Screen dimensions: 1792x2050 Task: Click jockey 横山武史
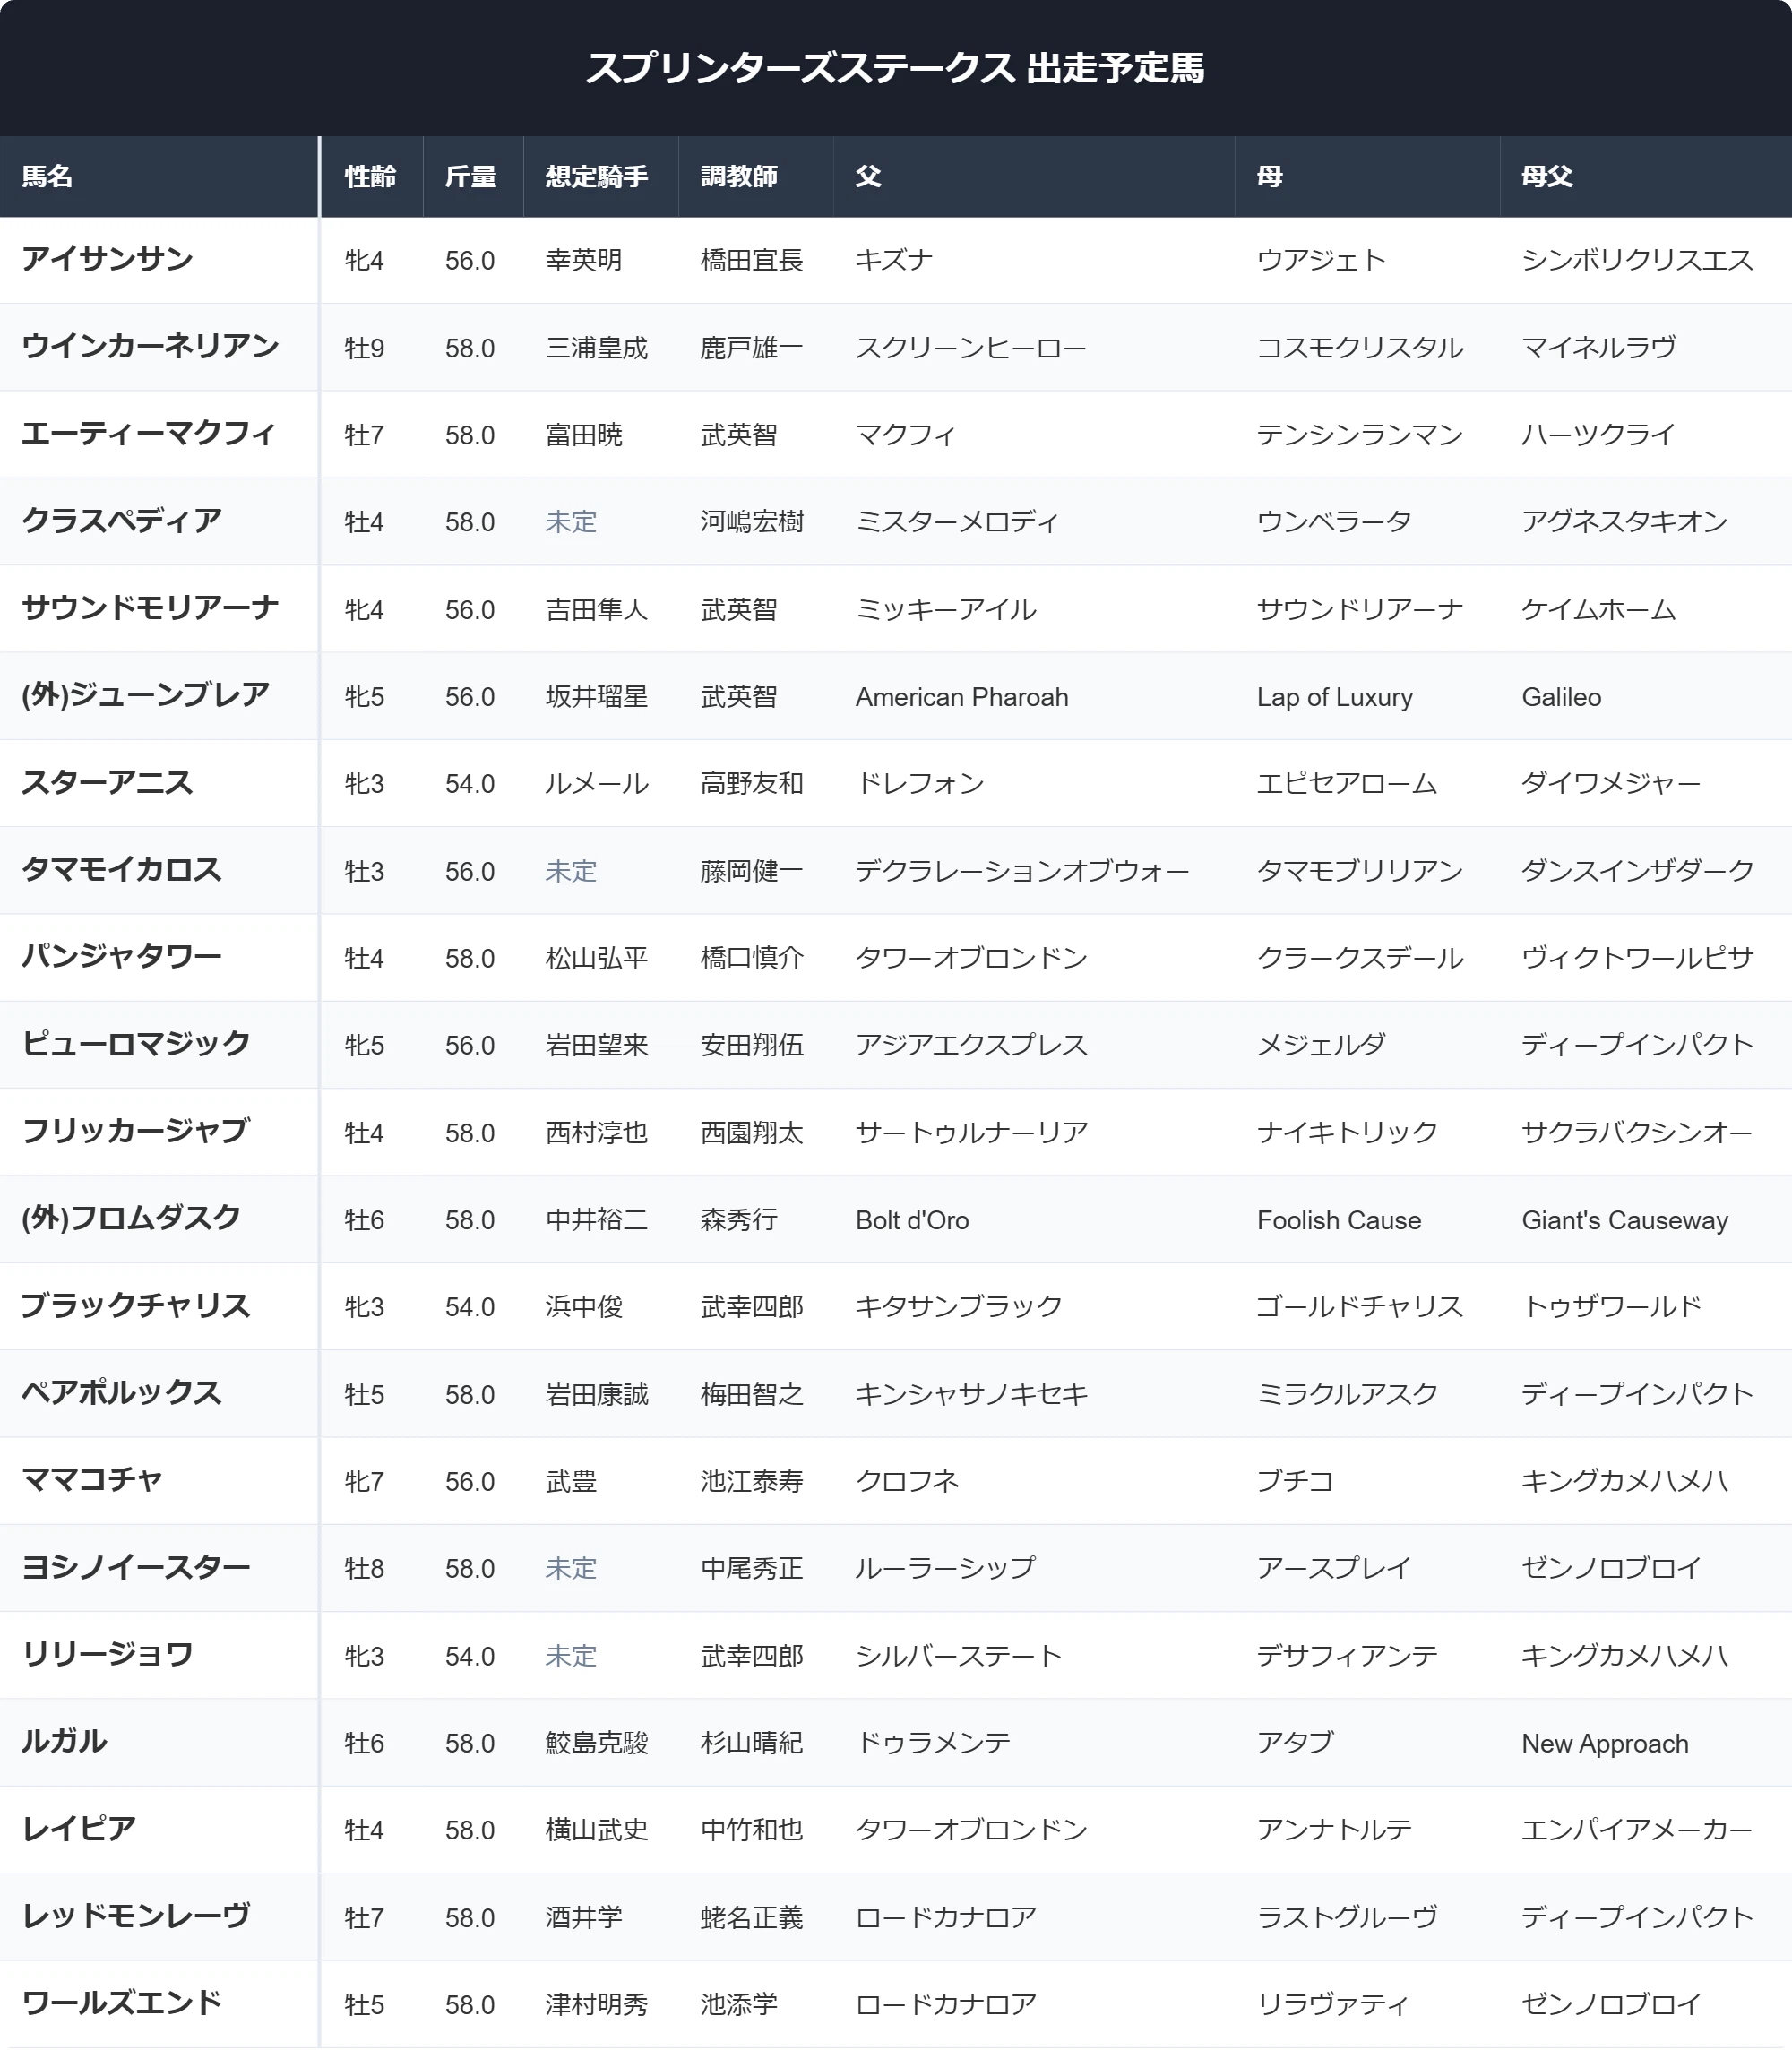click(x=597, y=1830)
